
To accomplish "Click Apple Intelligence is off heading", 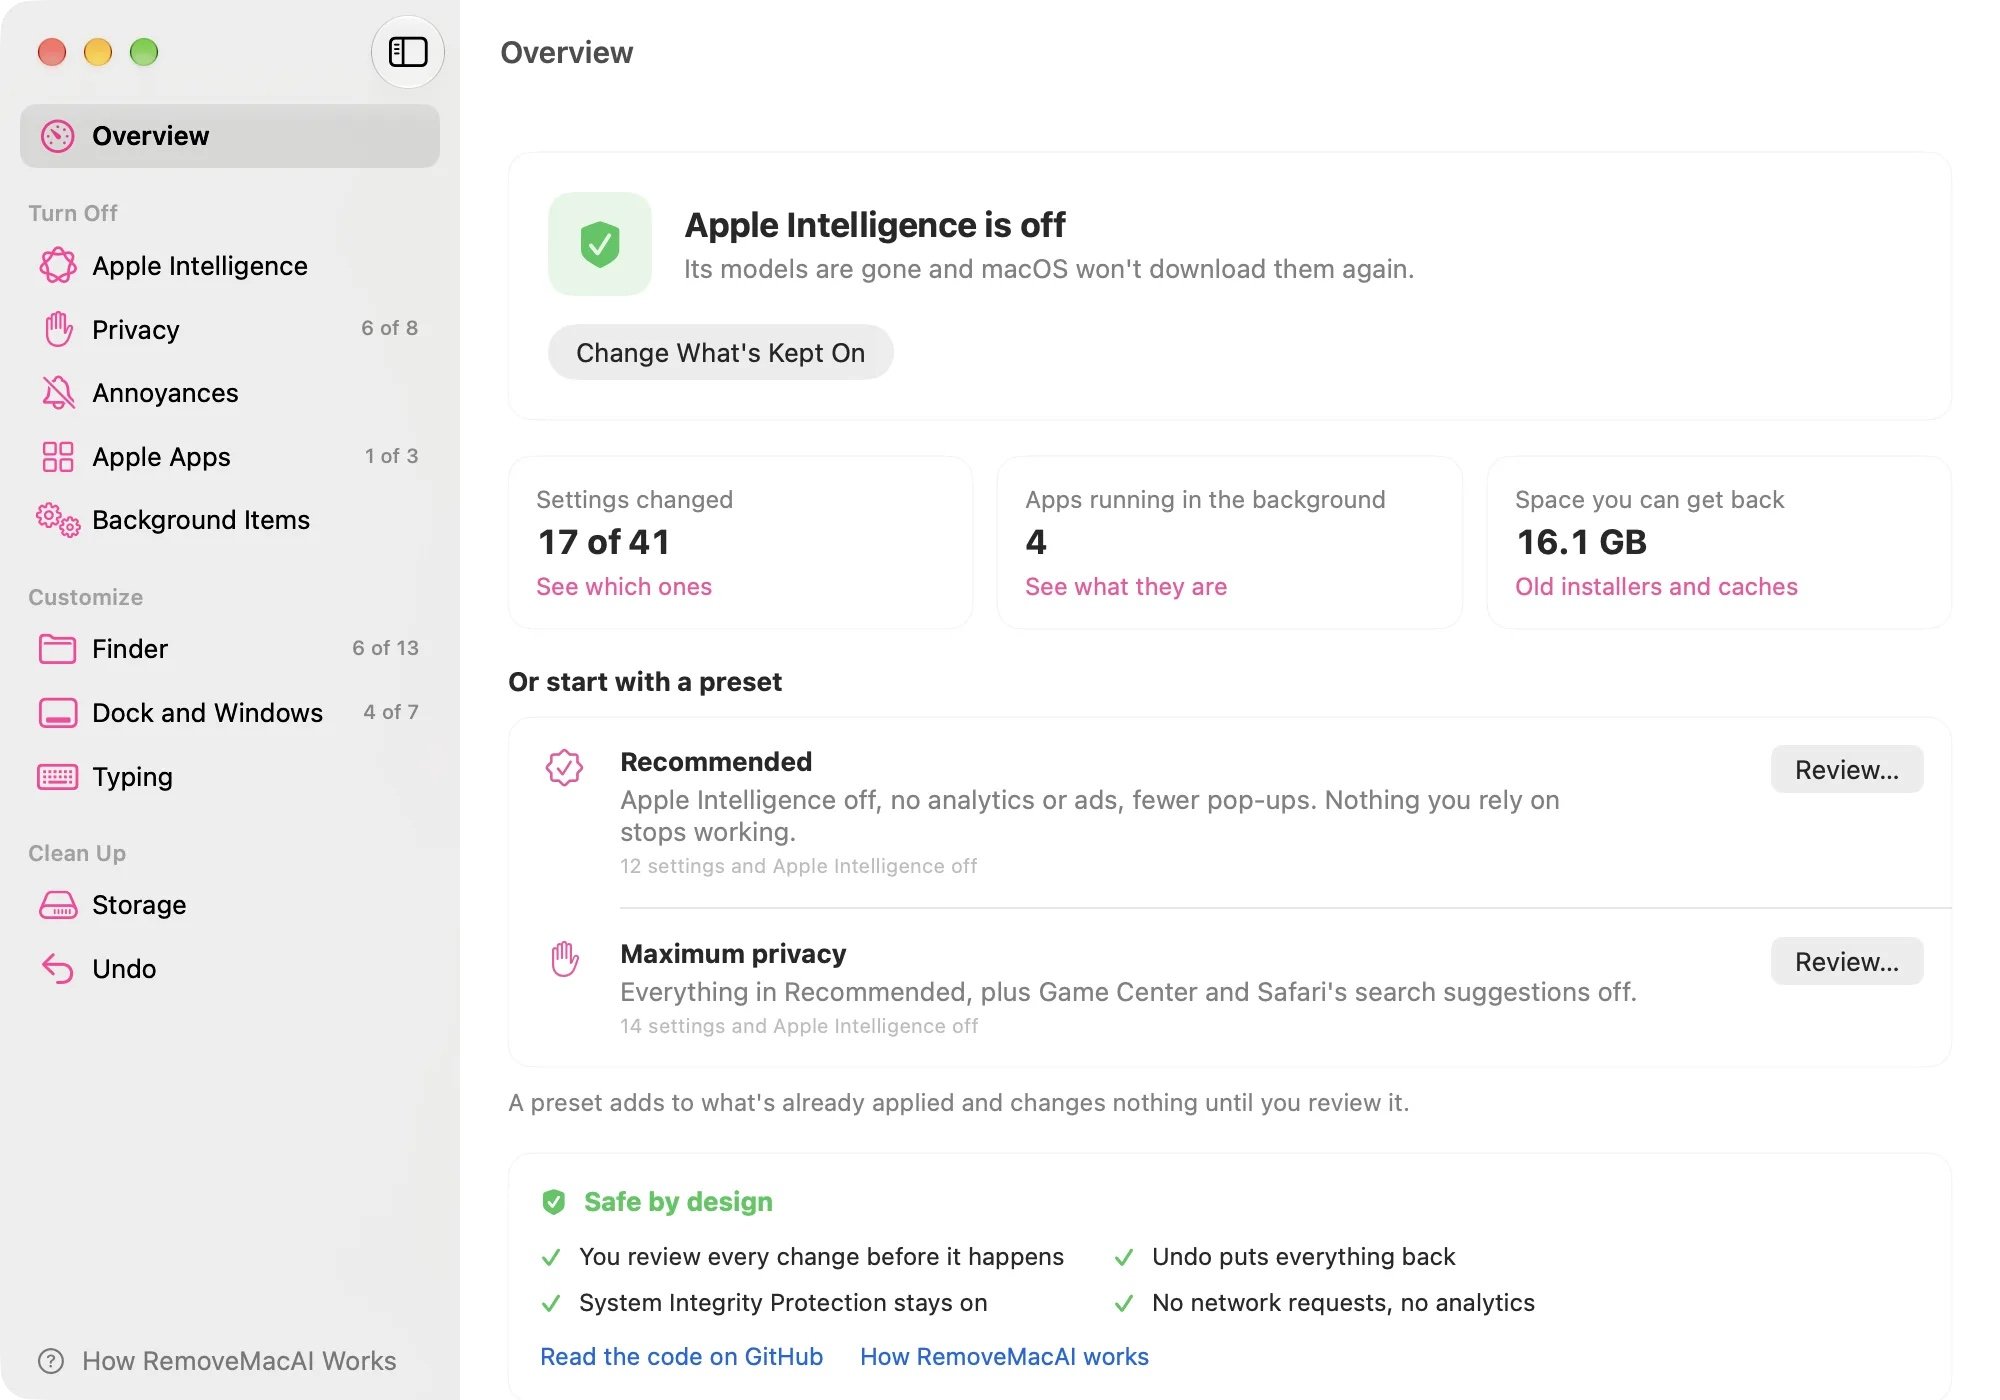I will click(875, 225).
